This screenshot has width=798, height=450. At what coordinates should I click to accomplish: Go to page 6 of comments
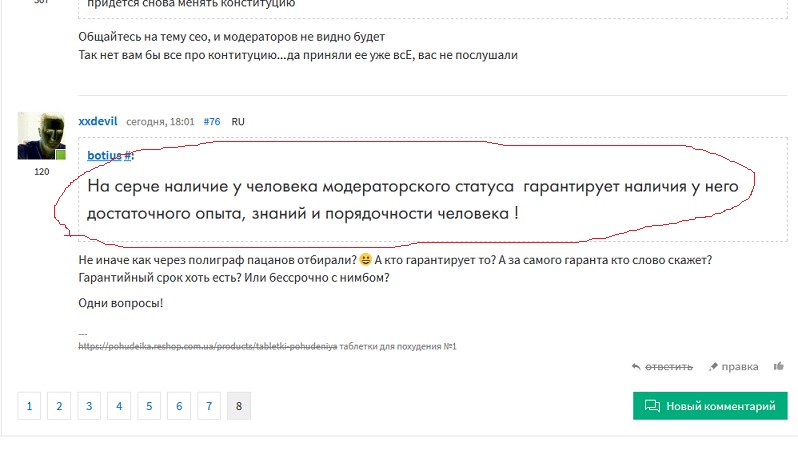point(179,406)
